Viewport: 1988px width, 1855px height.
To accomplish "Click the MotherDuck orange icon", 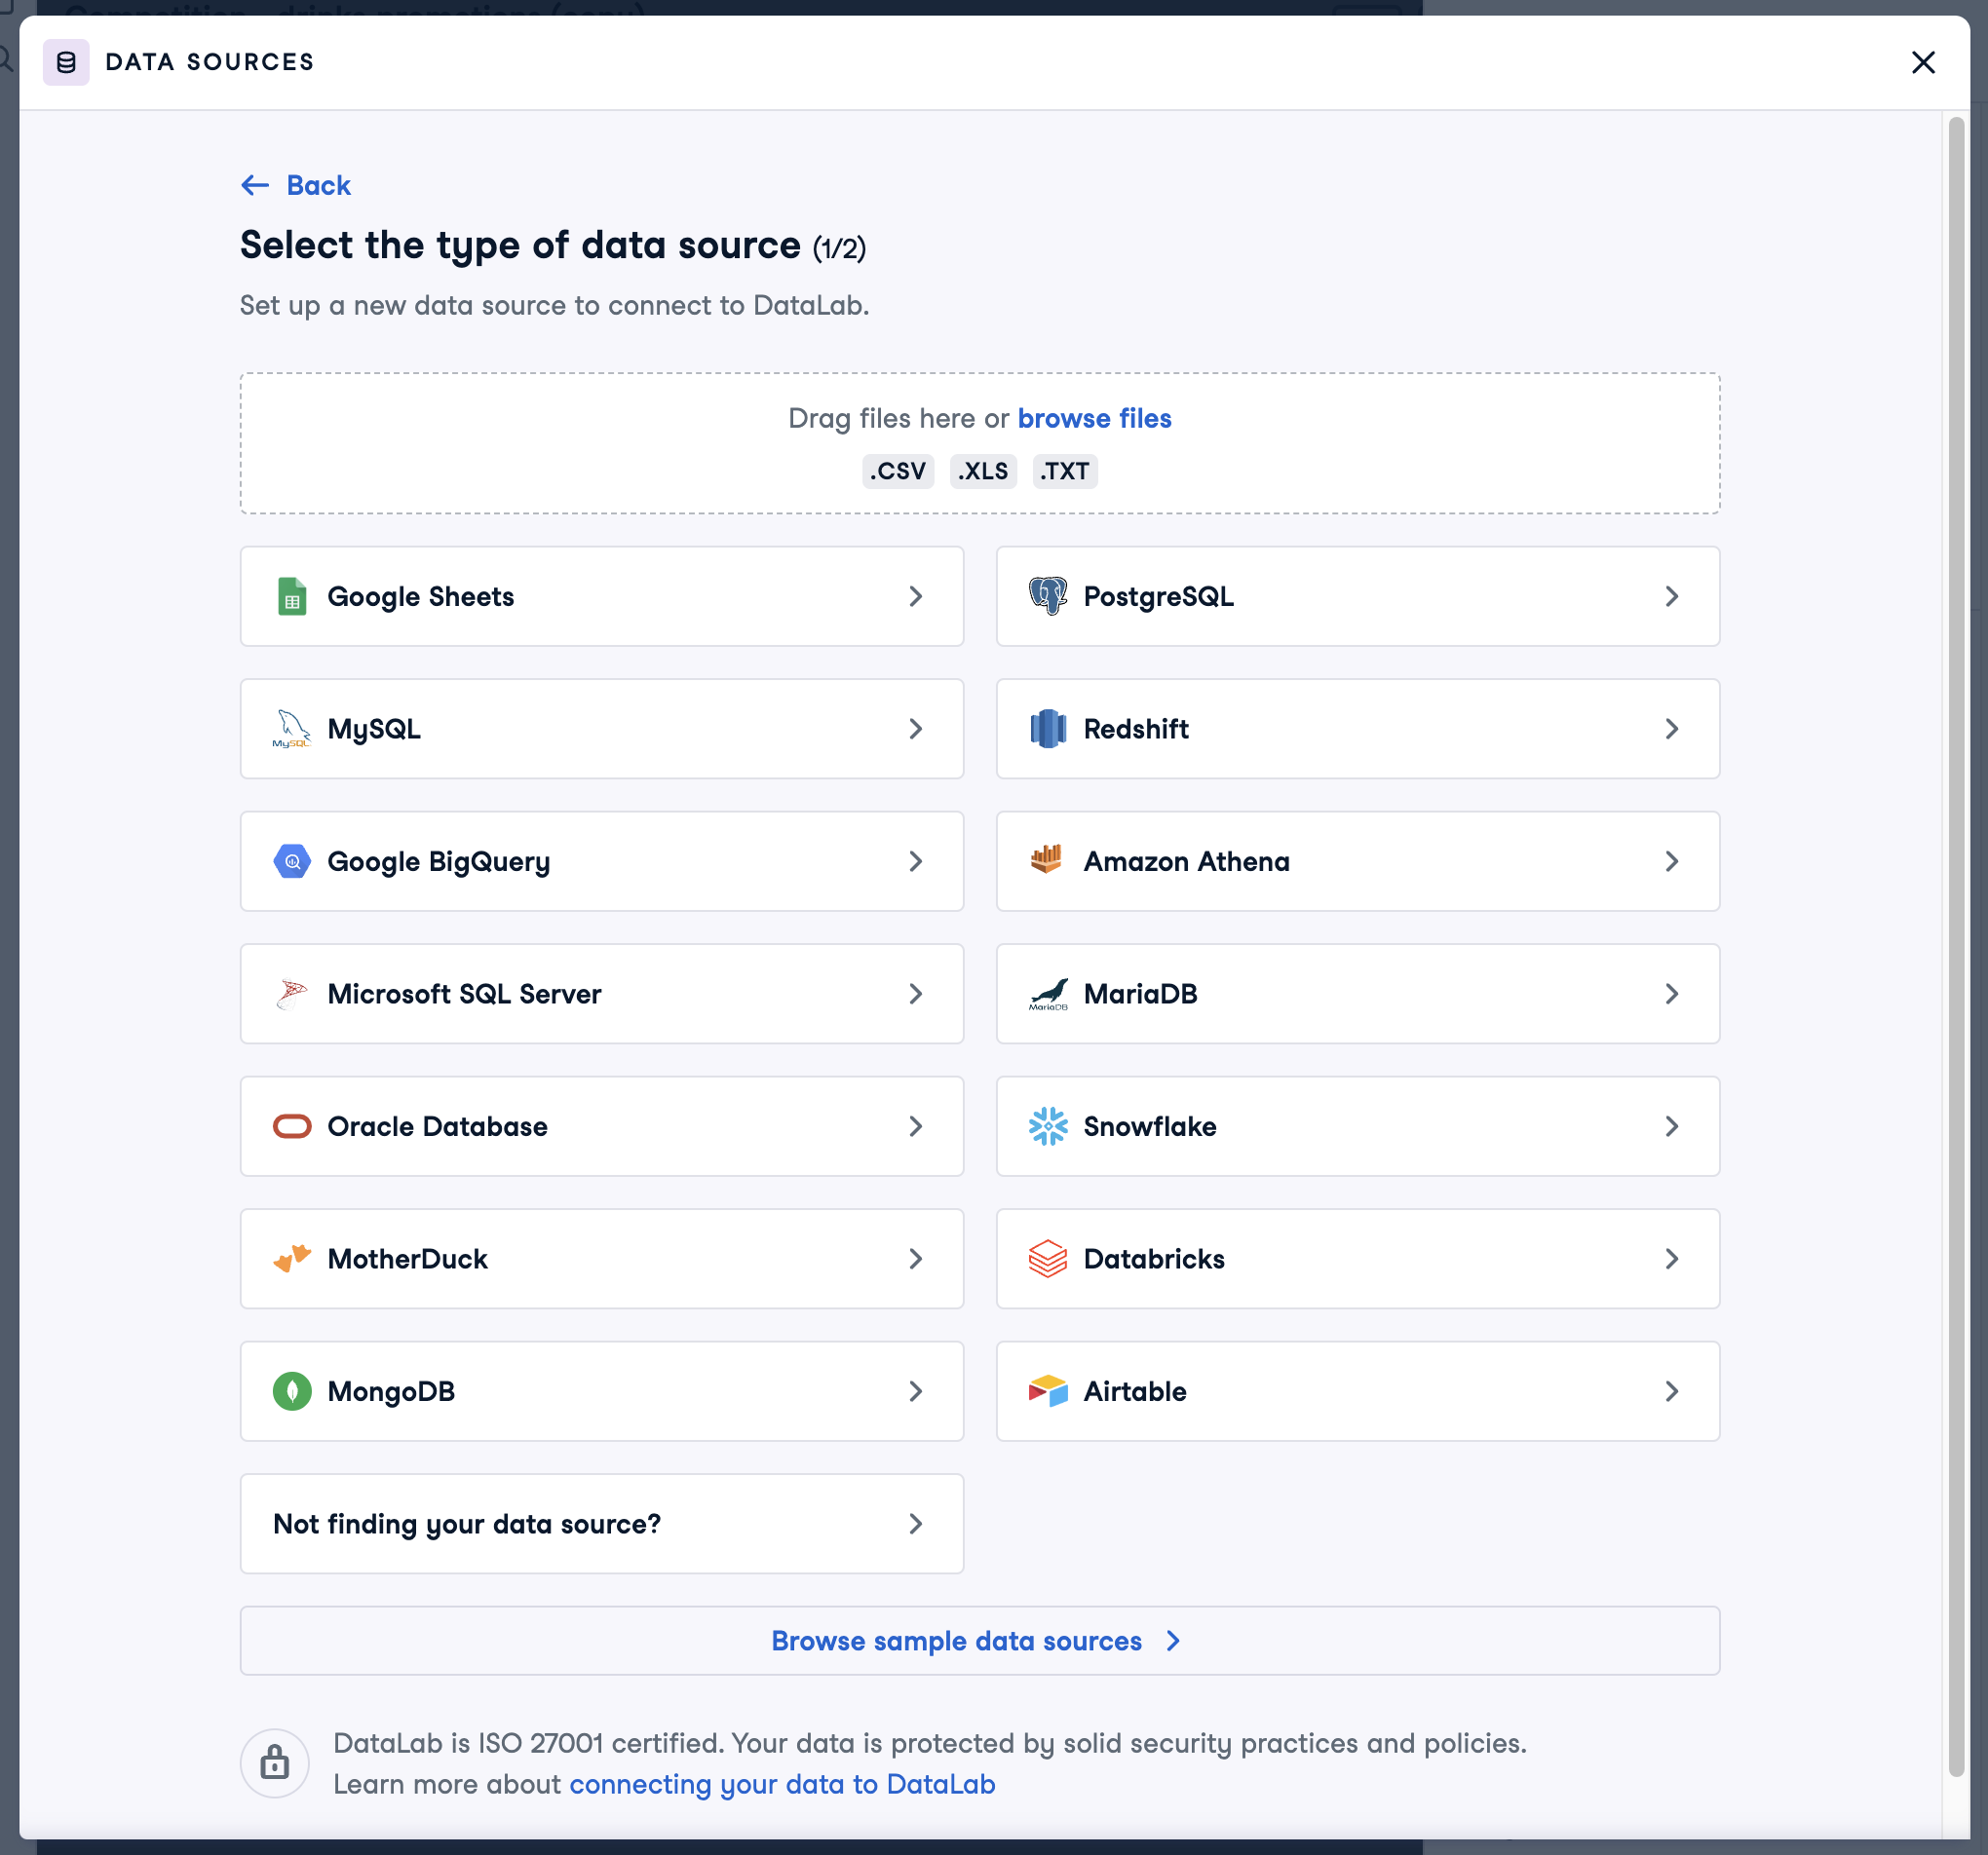I will point(292,1259).
